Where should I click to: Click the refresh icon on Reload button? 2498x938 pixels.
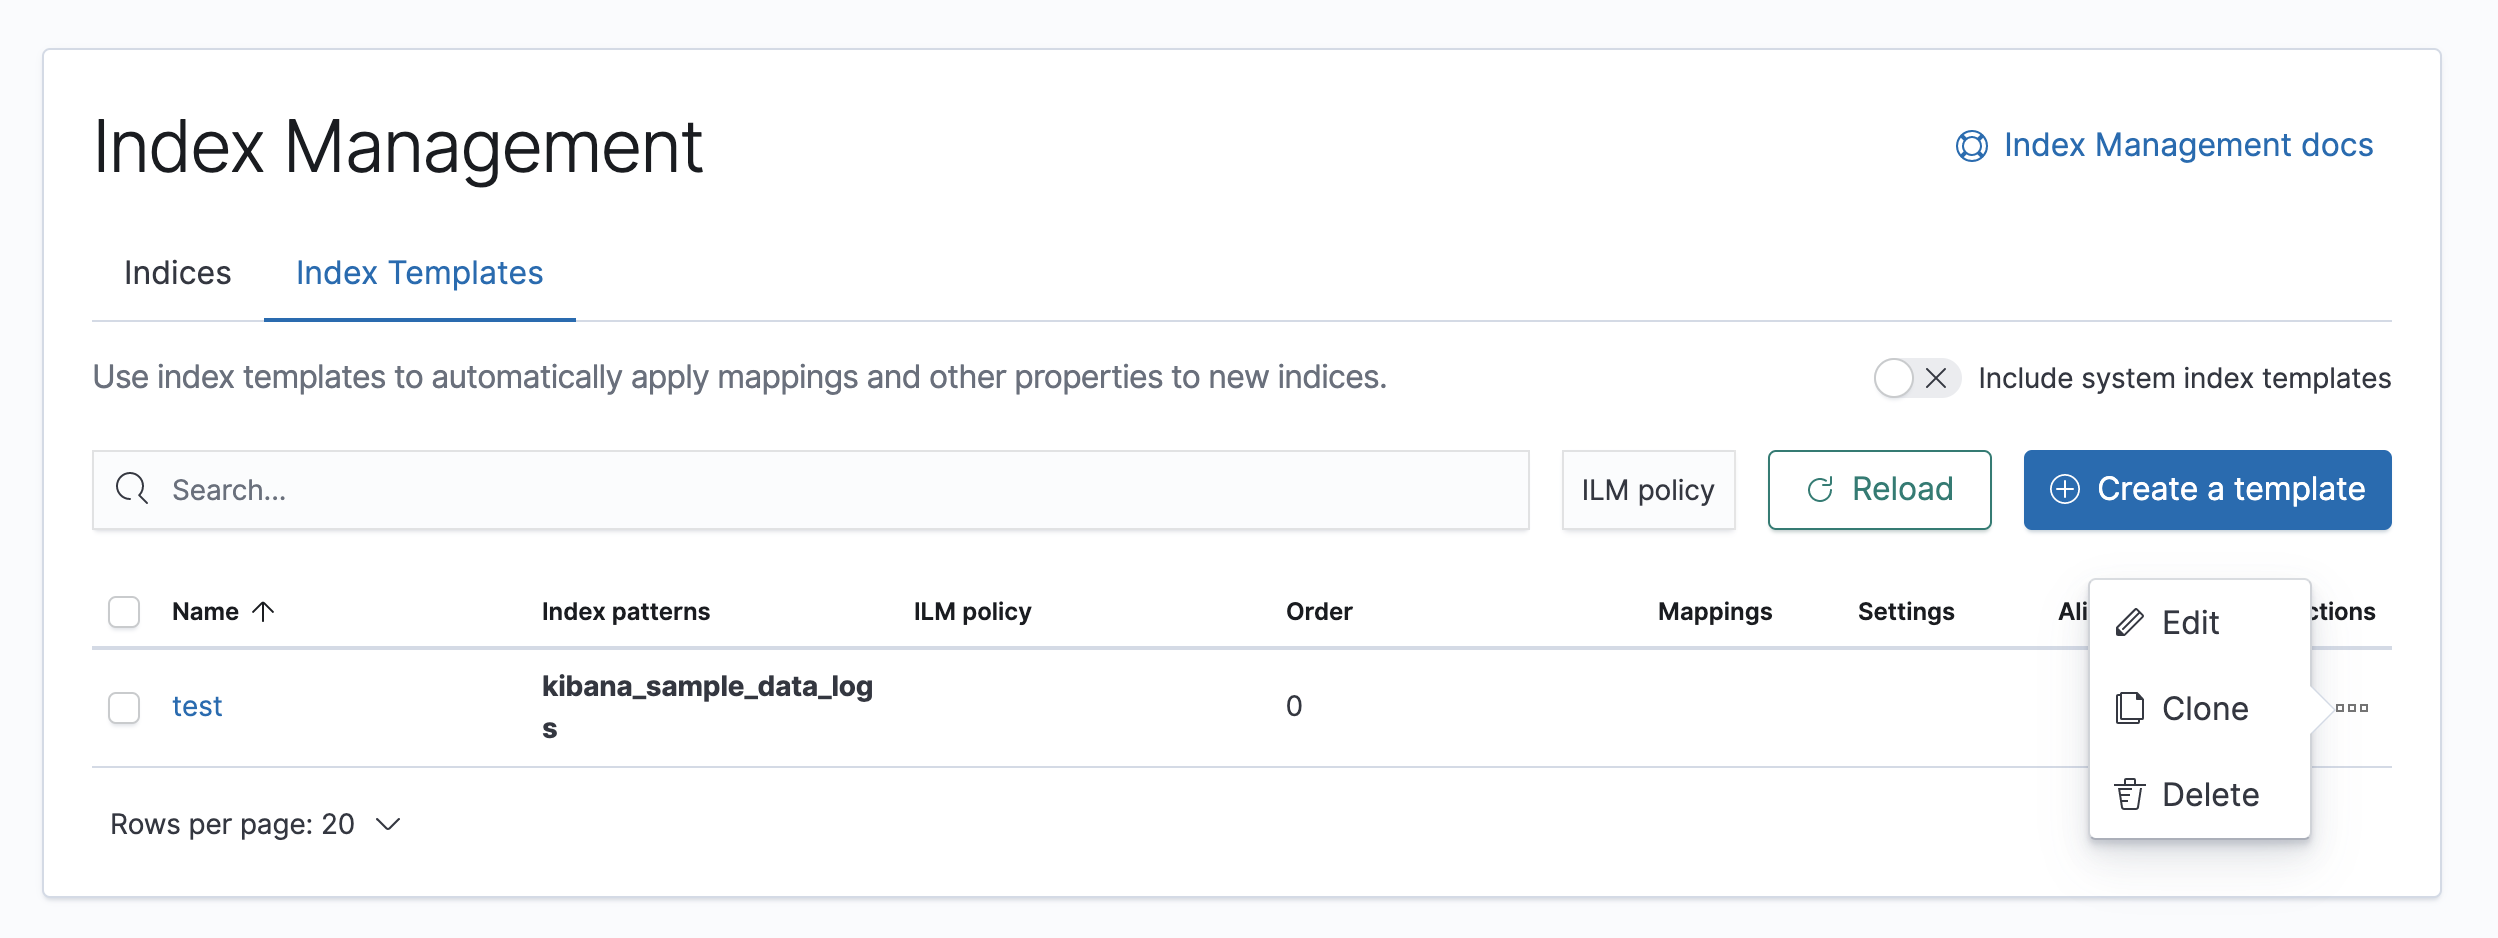[1820, 489]
